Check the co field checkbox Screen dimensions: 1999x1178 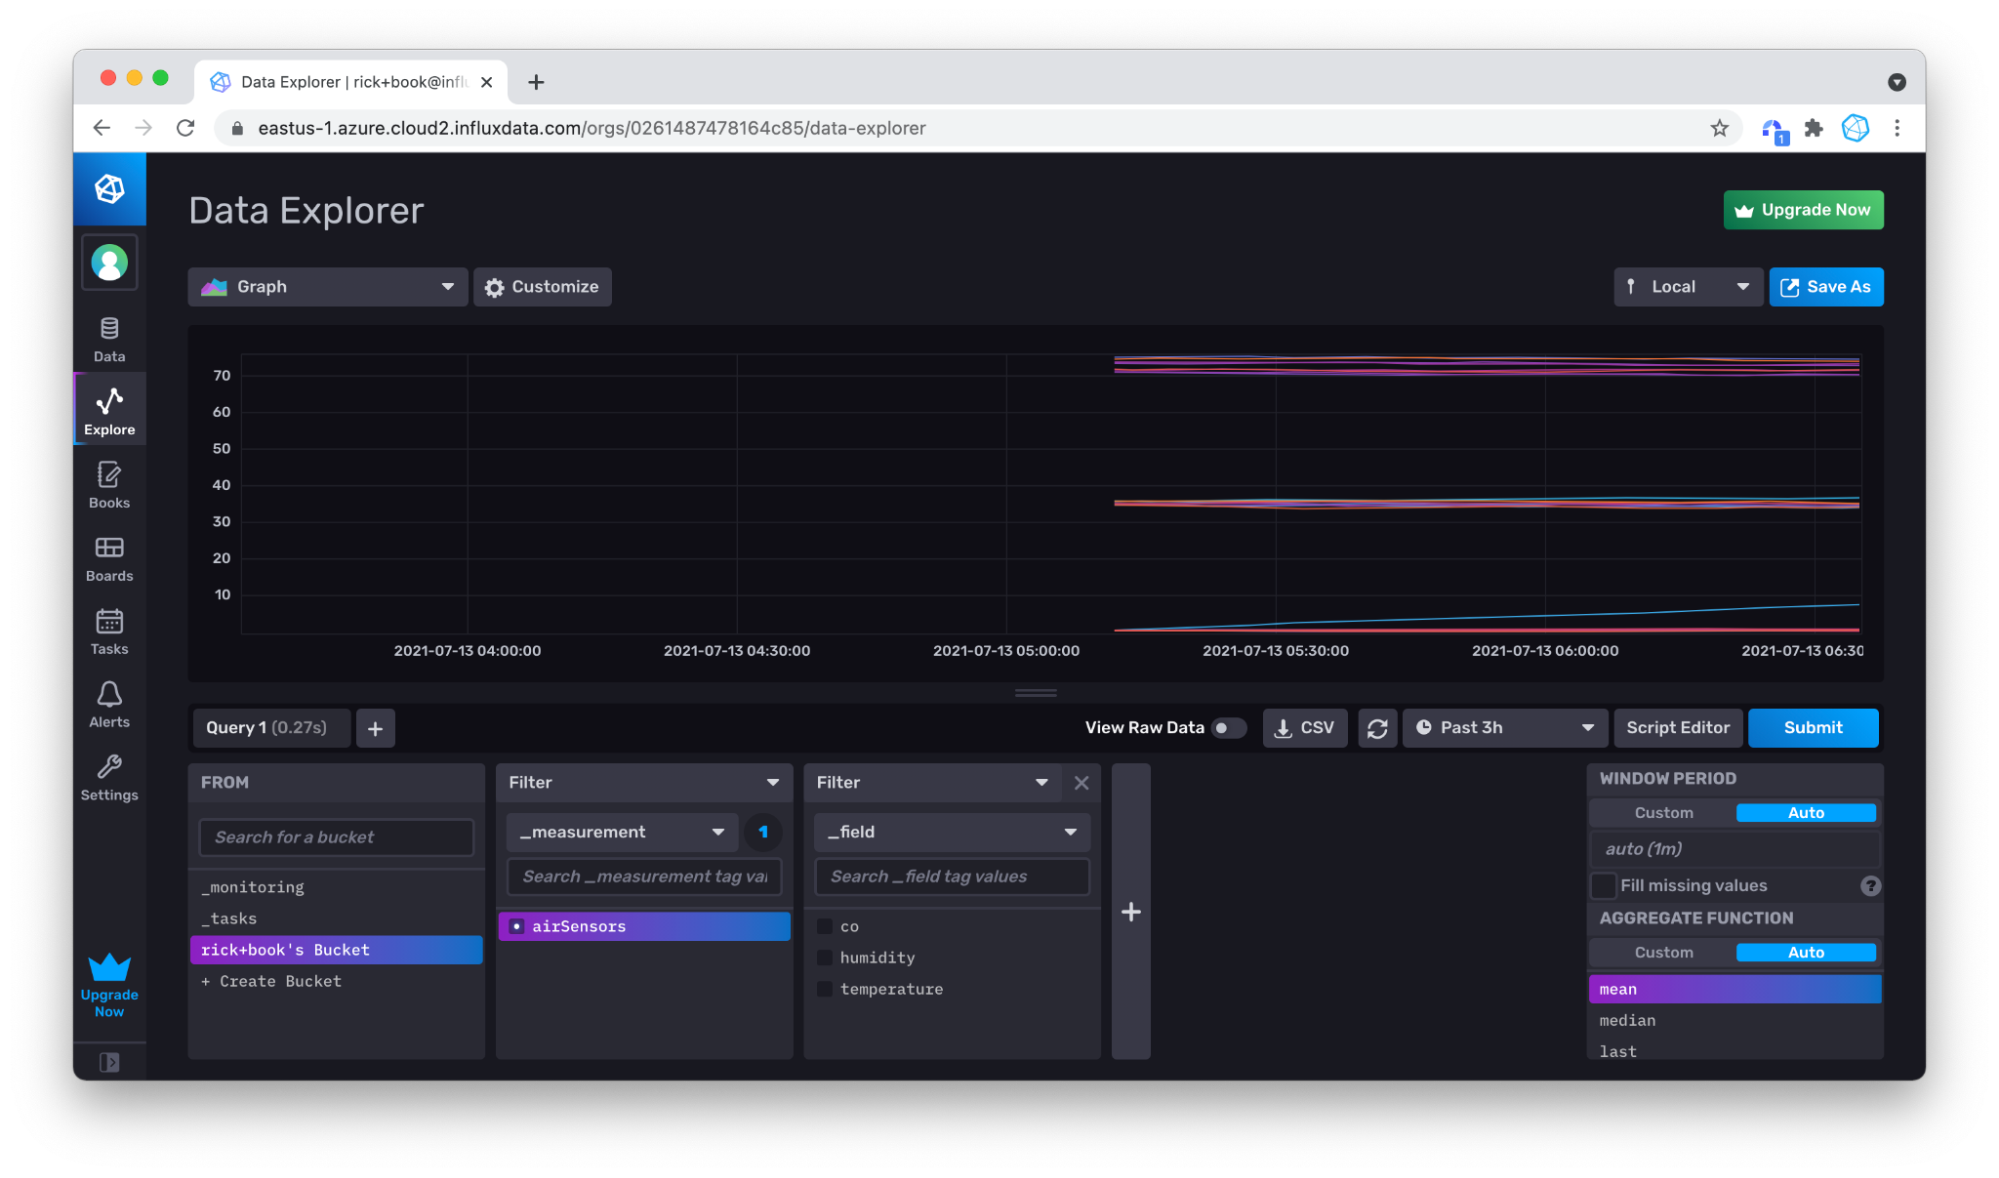[824, 926]
